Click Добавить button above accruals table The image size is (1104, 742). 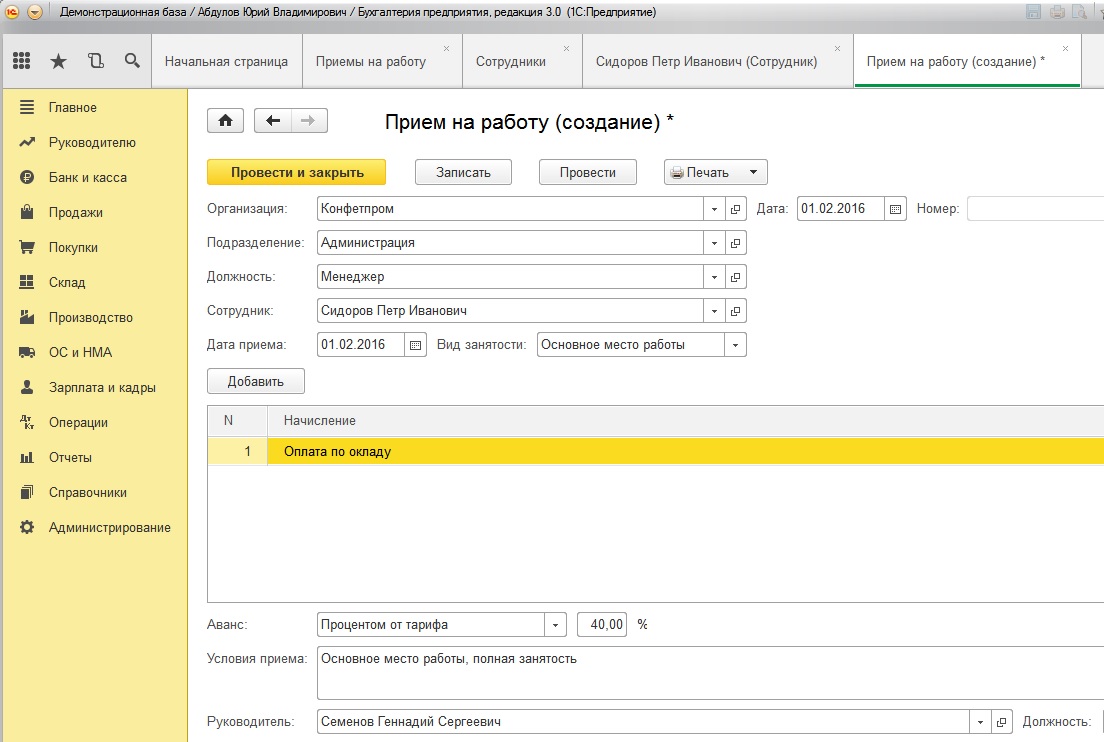(256, 381)
